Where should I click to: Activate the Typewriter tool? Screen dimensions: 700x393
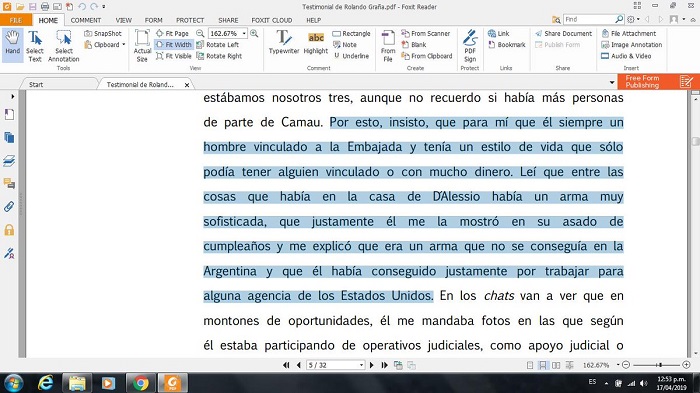pyautogui.click(x=284, y=42)
